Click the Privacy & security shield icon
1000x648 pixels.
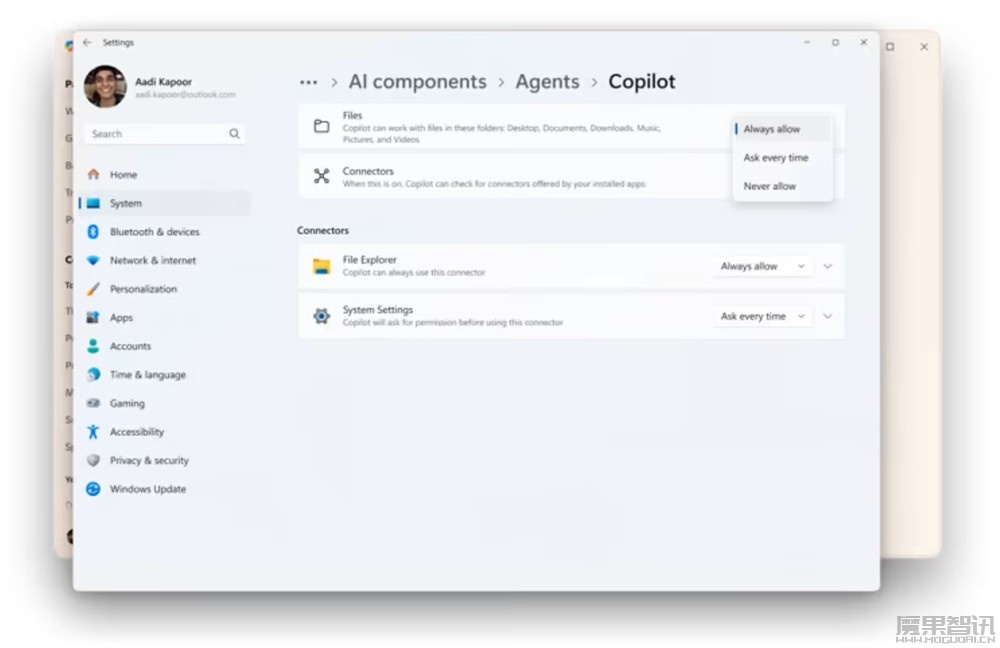(x=93, y=461)
